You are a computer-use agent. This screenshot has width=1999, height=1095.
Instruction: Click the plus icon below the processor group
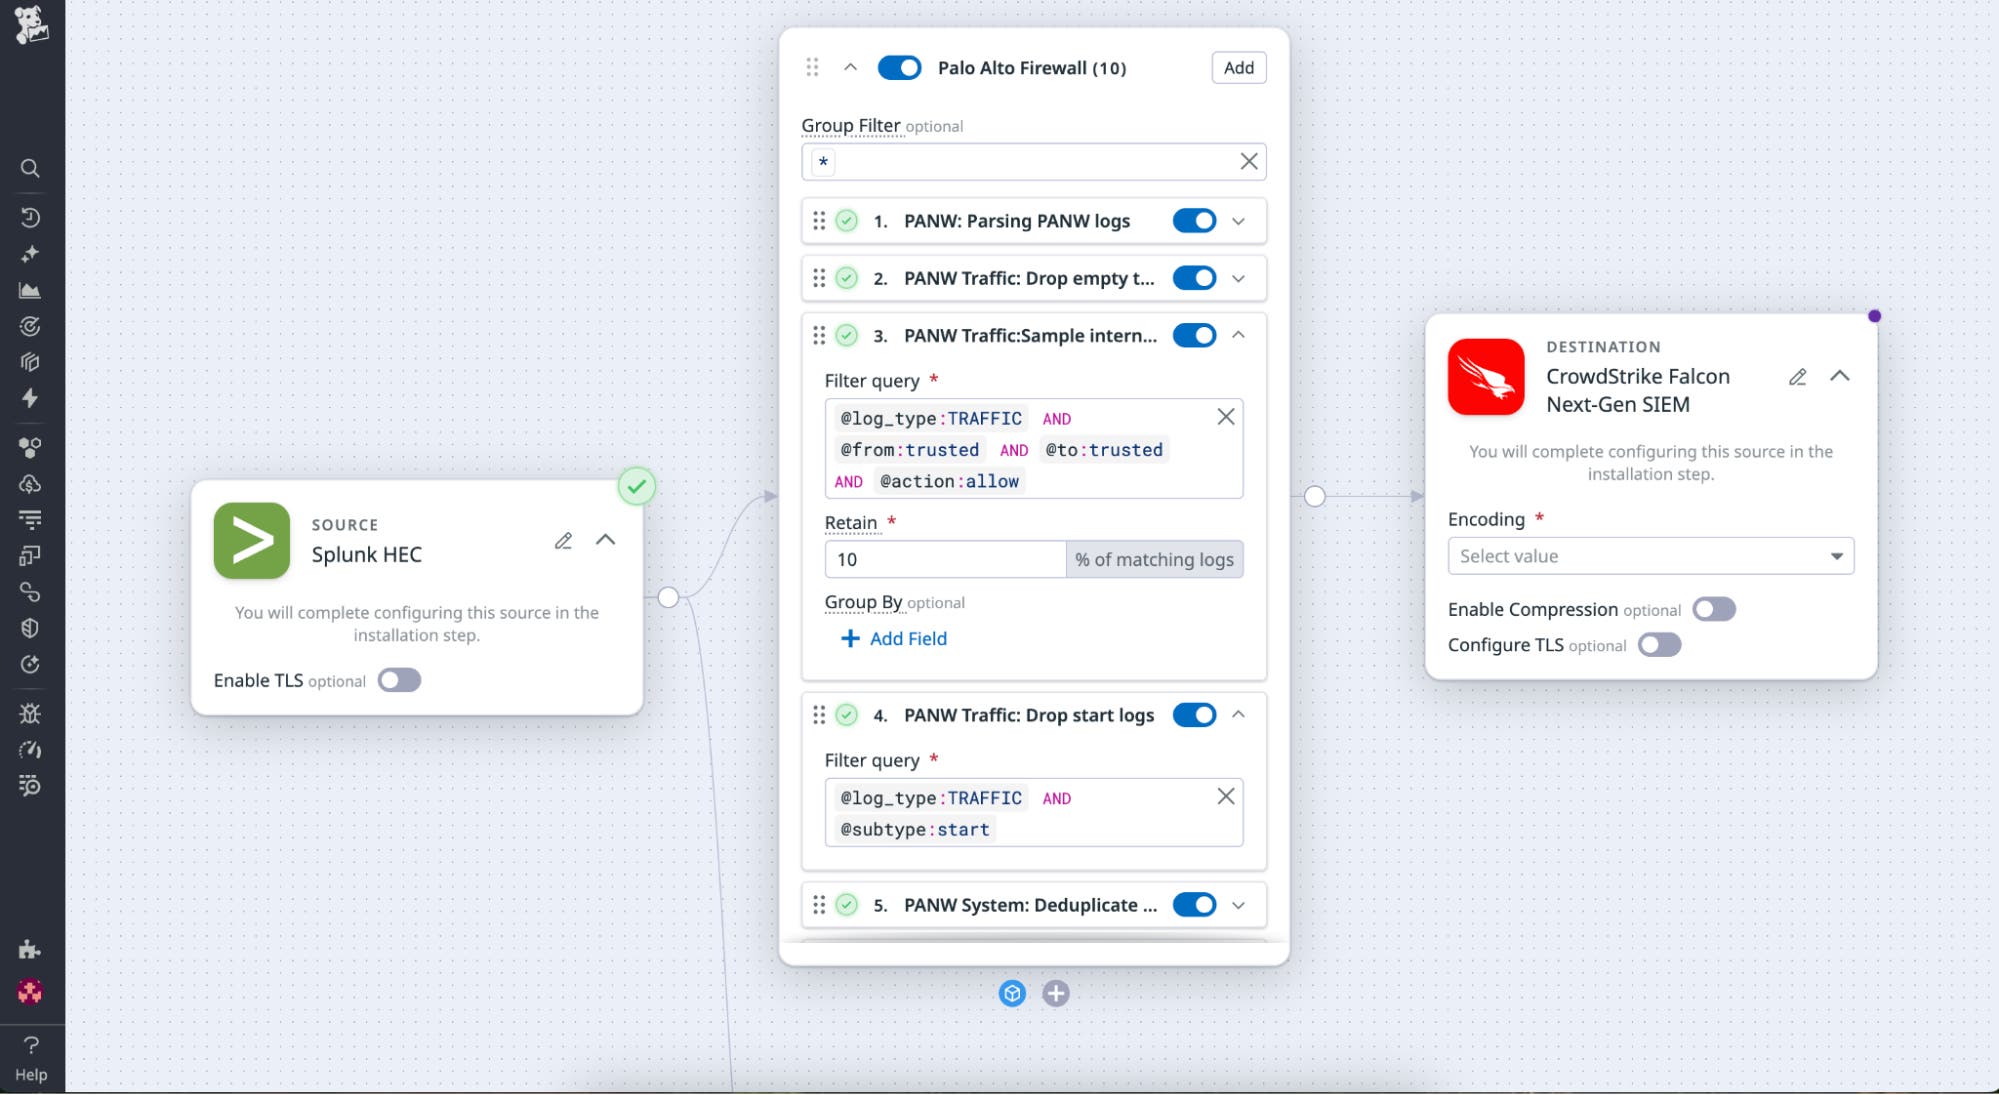(x=1055, y=993)
